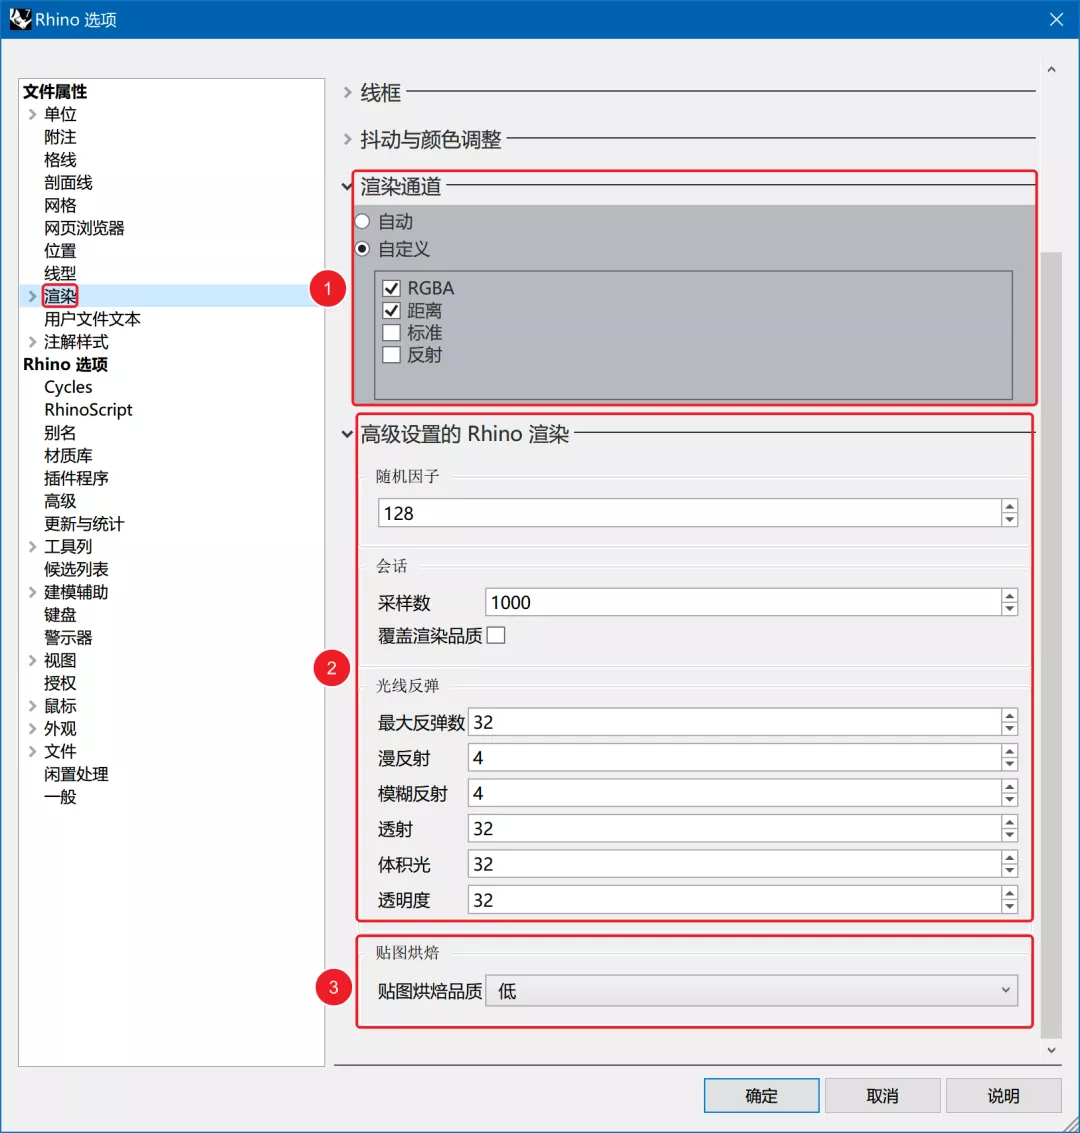Viewport: 1080px width, 1133px height.
Task: Expand the 线框 section
Action: coord(348,92)
